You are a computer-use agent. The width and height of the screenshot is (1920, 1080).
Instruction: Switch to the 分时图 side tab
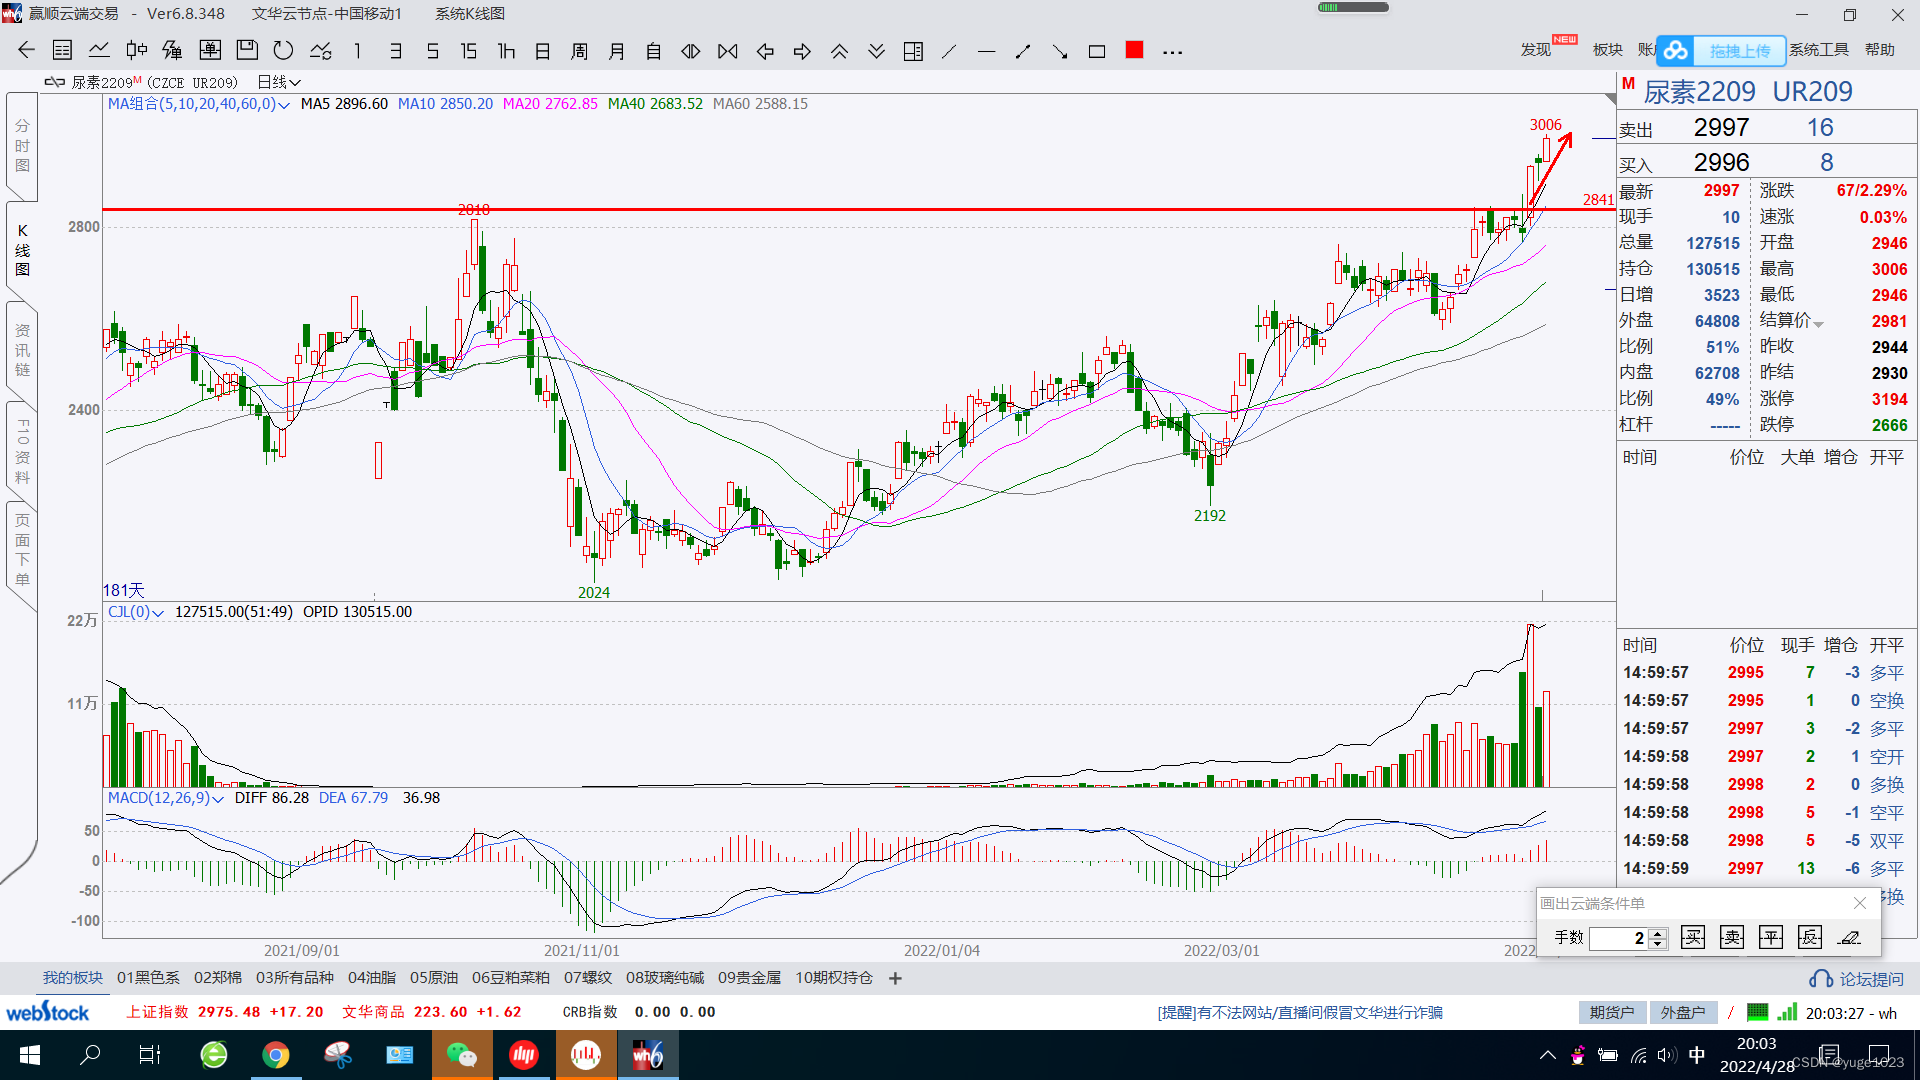click(22, 146)
